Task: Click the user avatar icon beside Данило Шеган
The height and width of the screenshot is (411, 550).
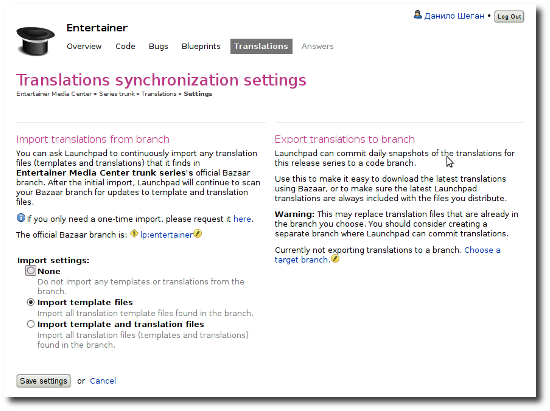Action: click(x=417, y=15)
